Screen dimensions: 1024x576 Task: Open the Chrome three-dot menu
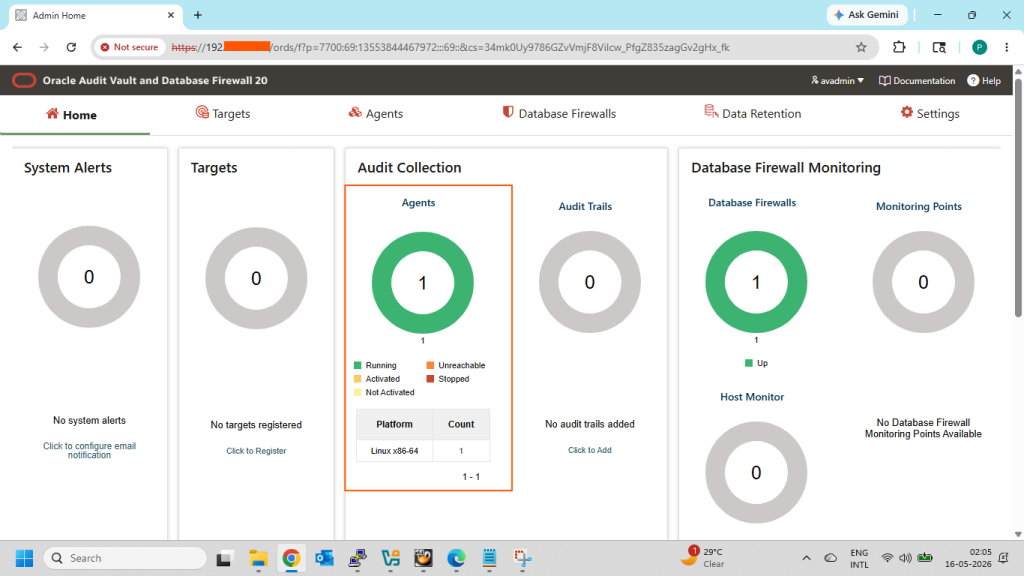click(x=1007, y=47)
